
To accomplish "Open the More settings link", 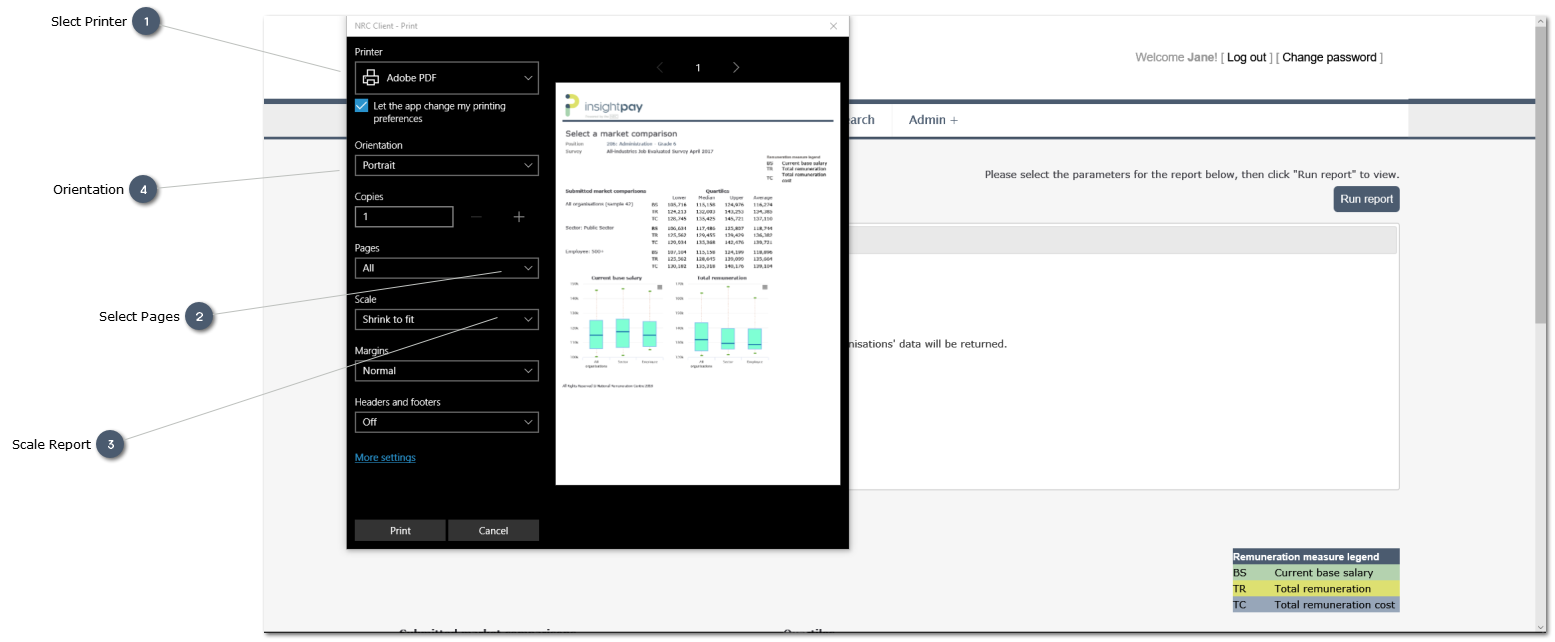I will [x=385, y=458].
